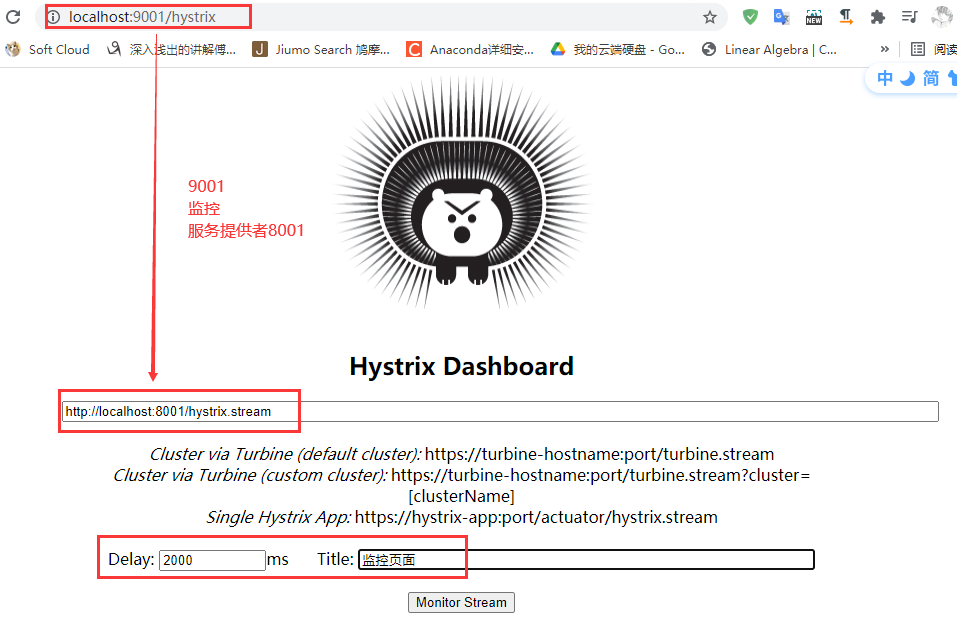Viewport: 957px width, 618px height.
Task: Open the site information icon in the address bar
Action: pyautogui.click(x=54, y=17)
